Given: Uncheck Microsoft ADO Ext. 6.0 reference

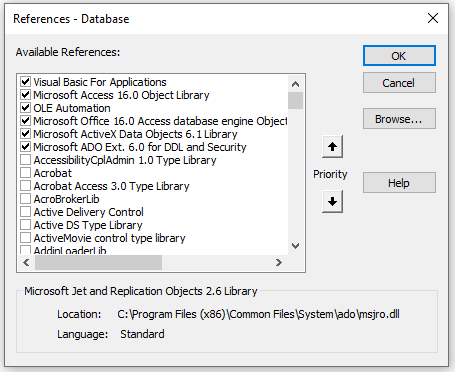Looking at the screenshot, I should click(25, 147).
